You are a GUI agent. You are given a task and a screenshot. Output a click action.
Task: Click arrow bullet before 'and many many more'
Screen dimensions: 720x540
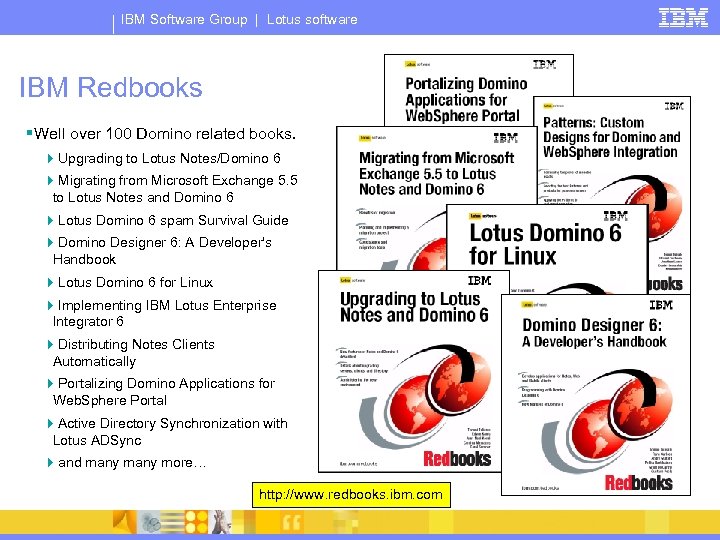(x=50, y=462)
